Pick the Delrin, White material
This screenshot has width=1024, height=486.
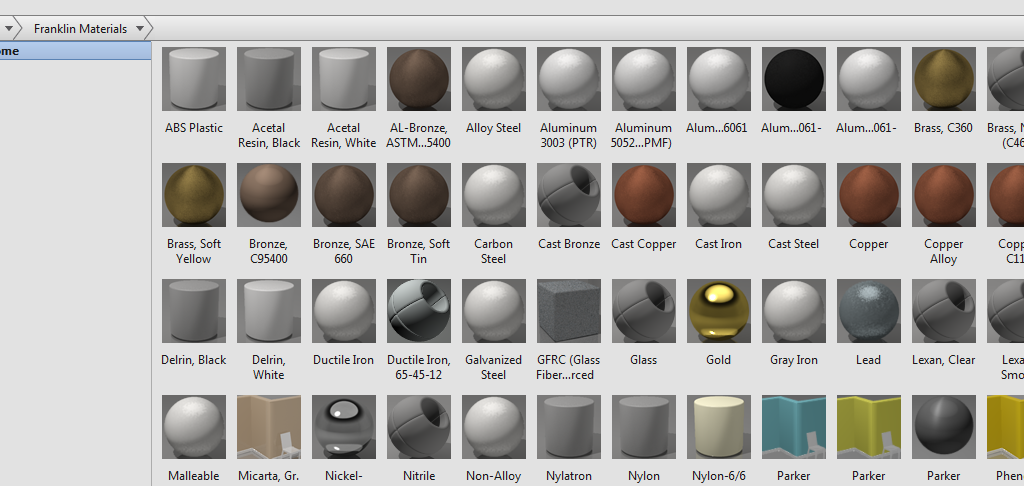click(269, 311)
